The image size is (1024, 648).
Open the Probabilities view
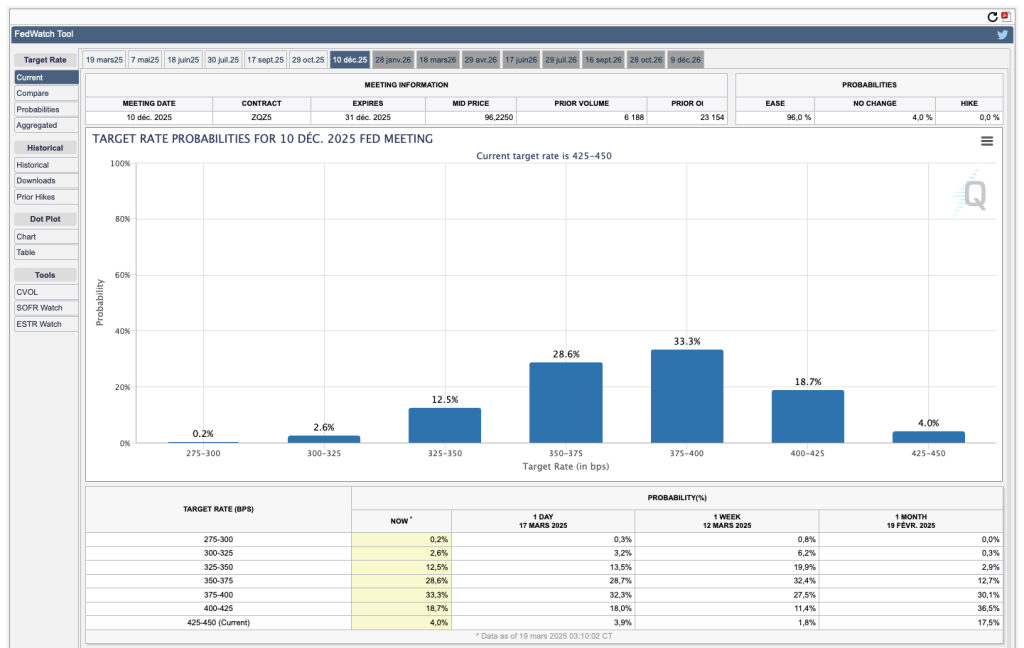coord(46,110)
